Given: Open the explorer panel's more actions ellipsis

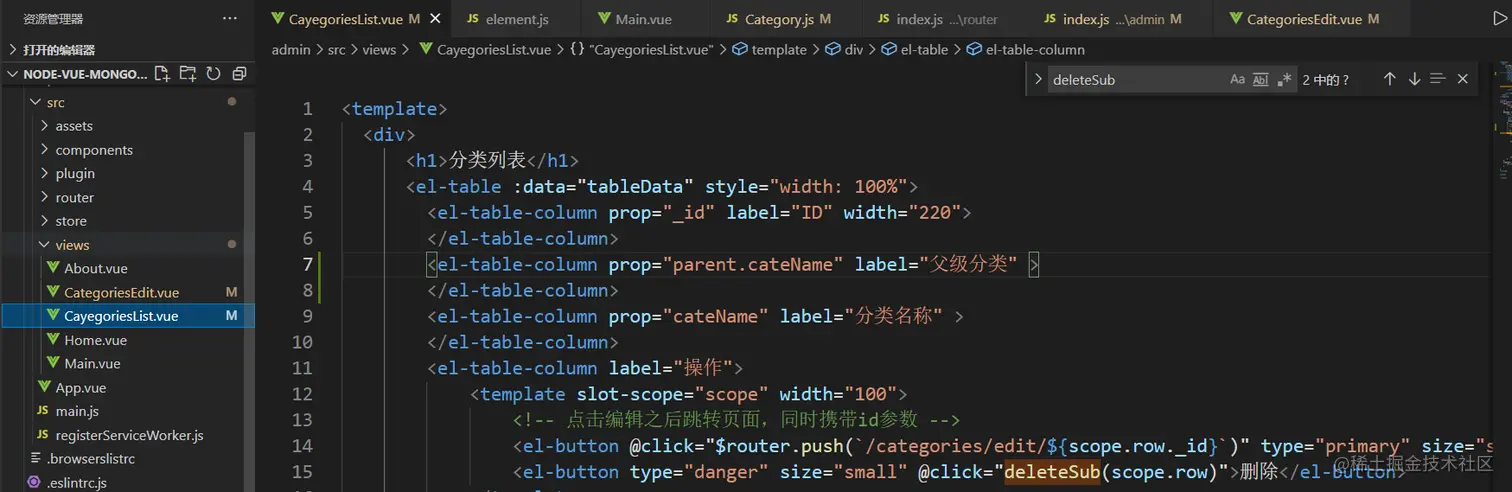Looking at the screenshot, I should (x=230, y=18).
